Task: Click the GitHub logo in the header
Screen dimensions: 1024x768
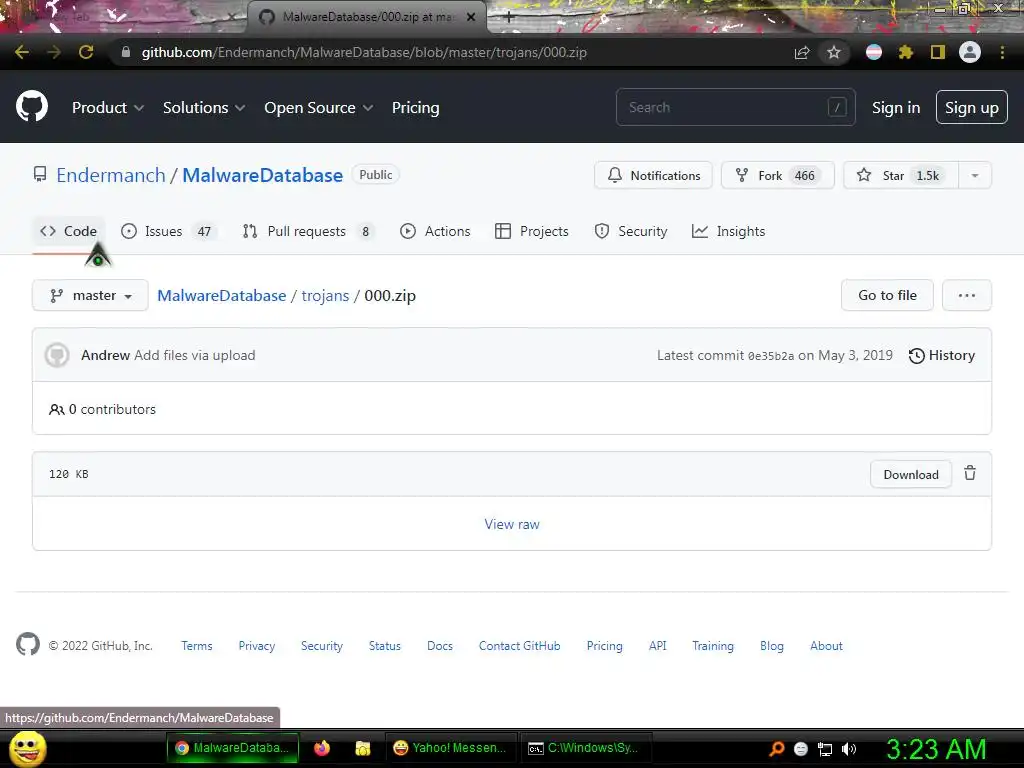Action: [32, 107]
